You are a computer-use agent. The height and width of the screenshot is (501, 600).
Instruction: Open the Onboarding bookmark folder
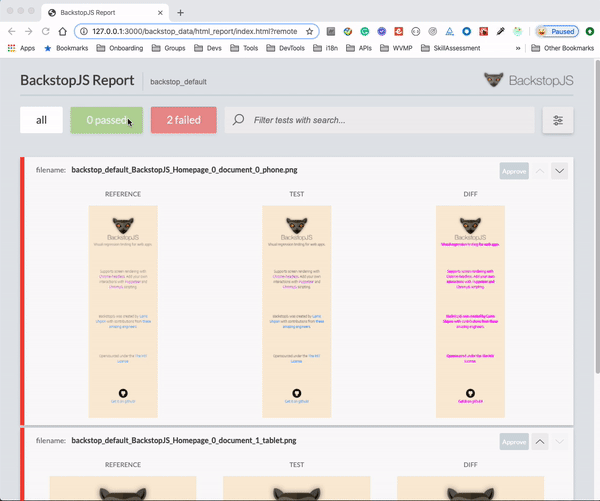click(x=120, y=48)
